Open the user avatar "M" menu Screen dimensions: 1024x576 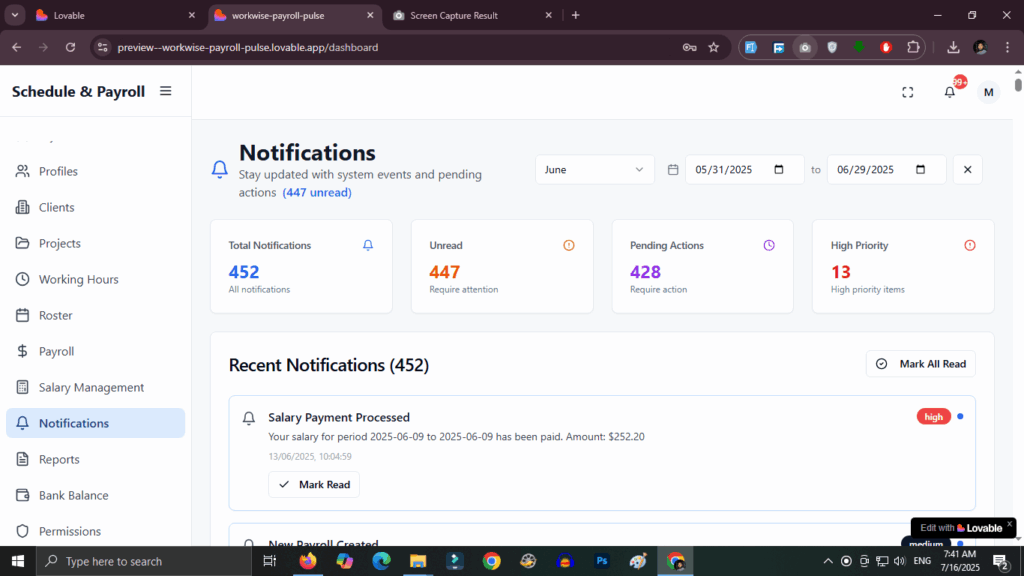(x=988, y=92)
